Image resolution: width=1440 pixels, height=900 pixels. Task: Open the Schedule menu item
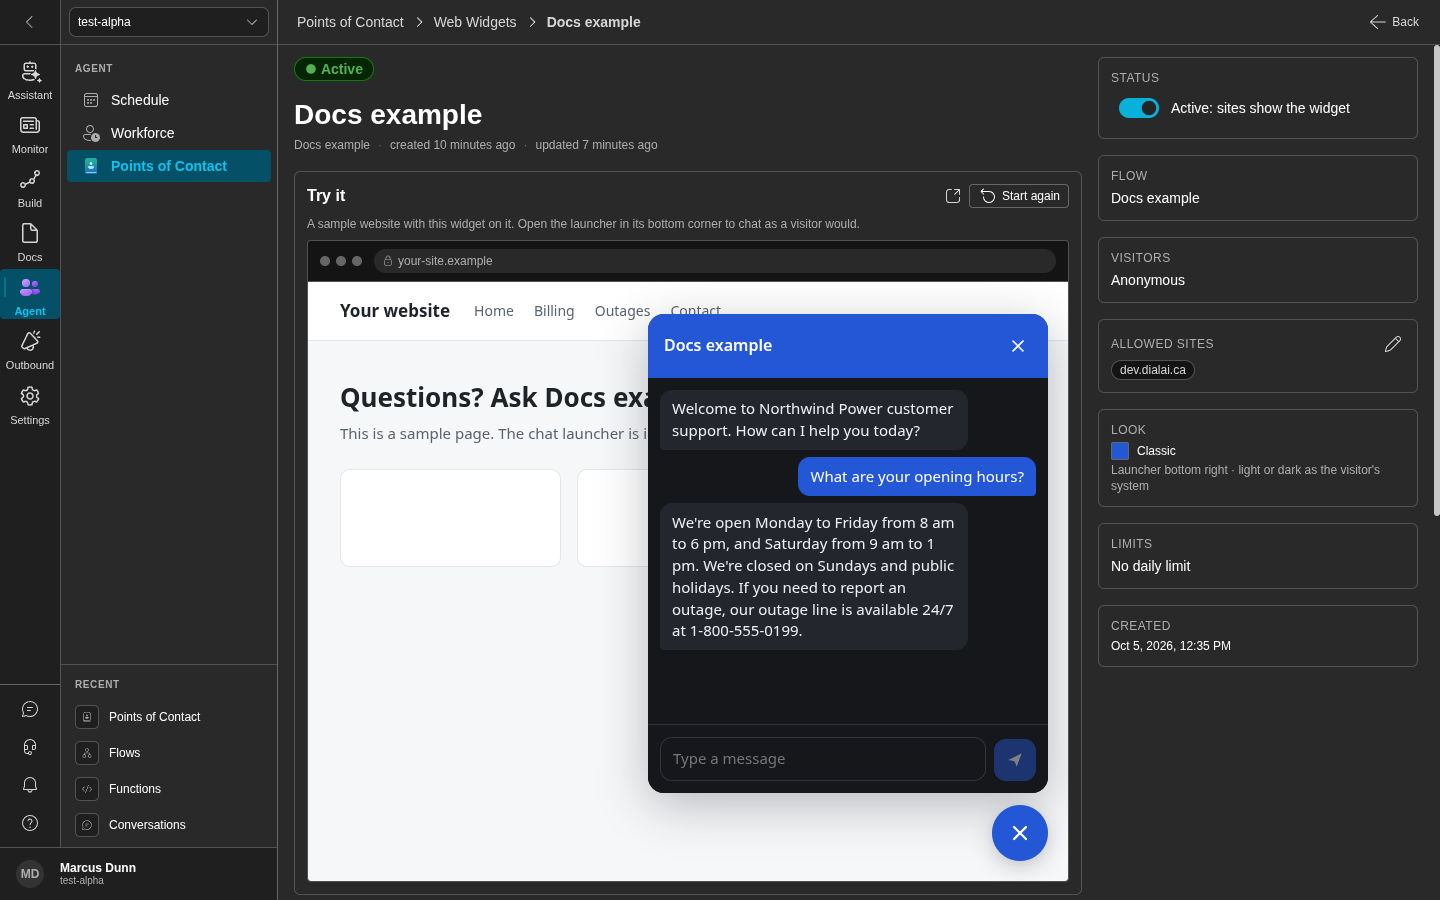click(169, 100)
